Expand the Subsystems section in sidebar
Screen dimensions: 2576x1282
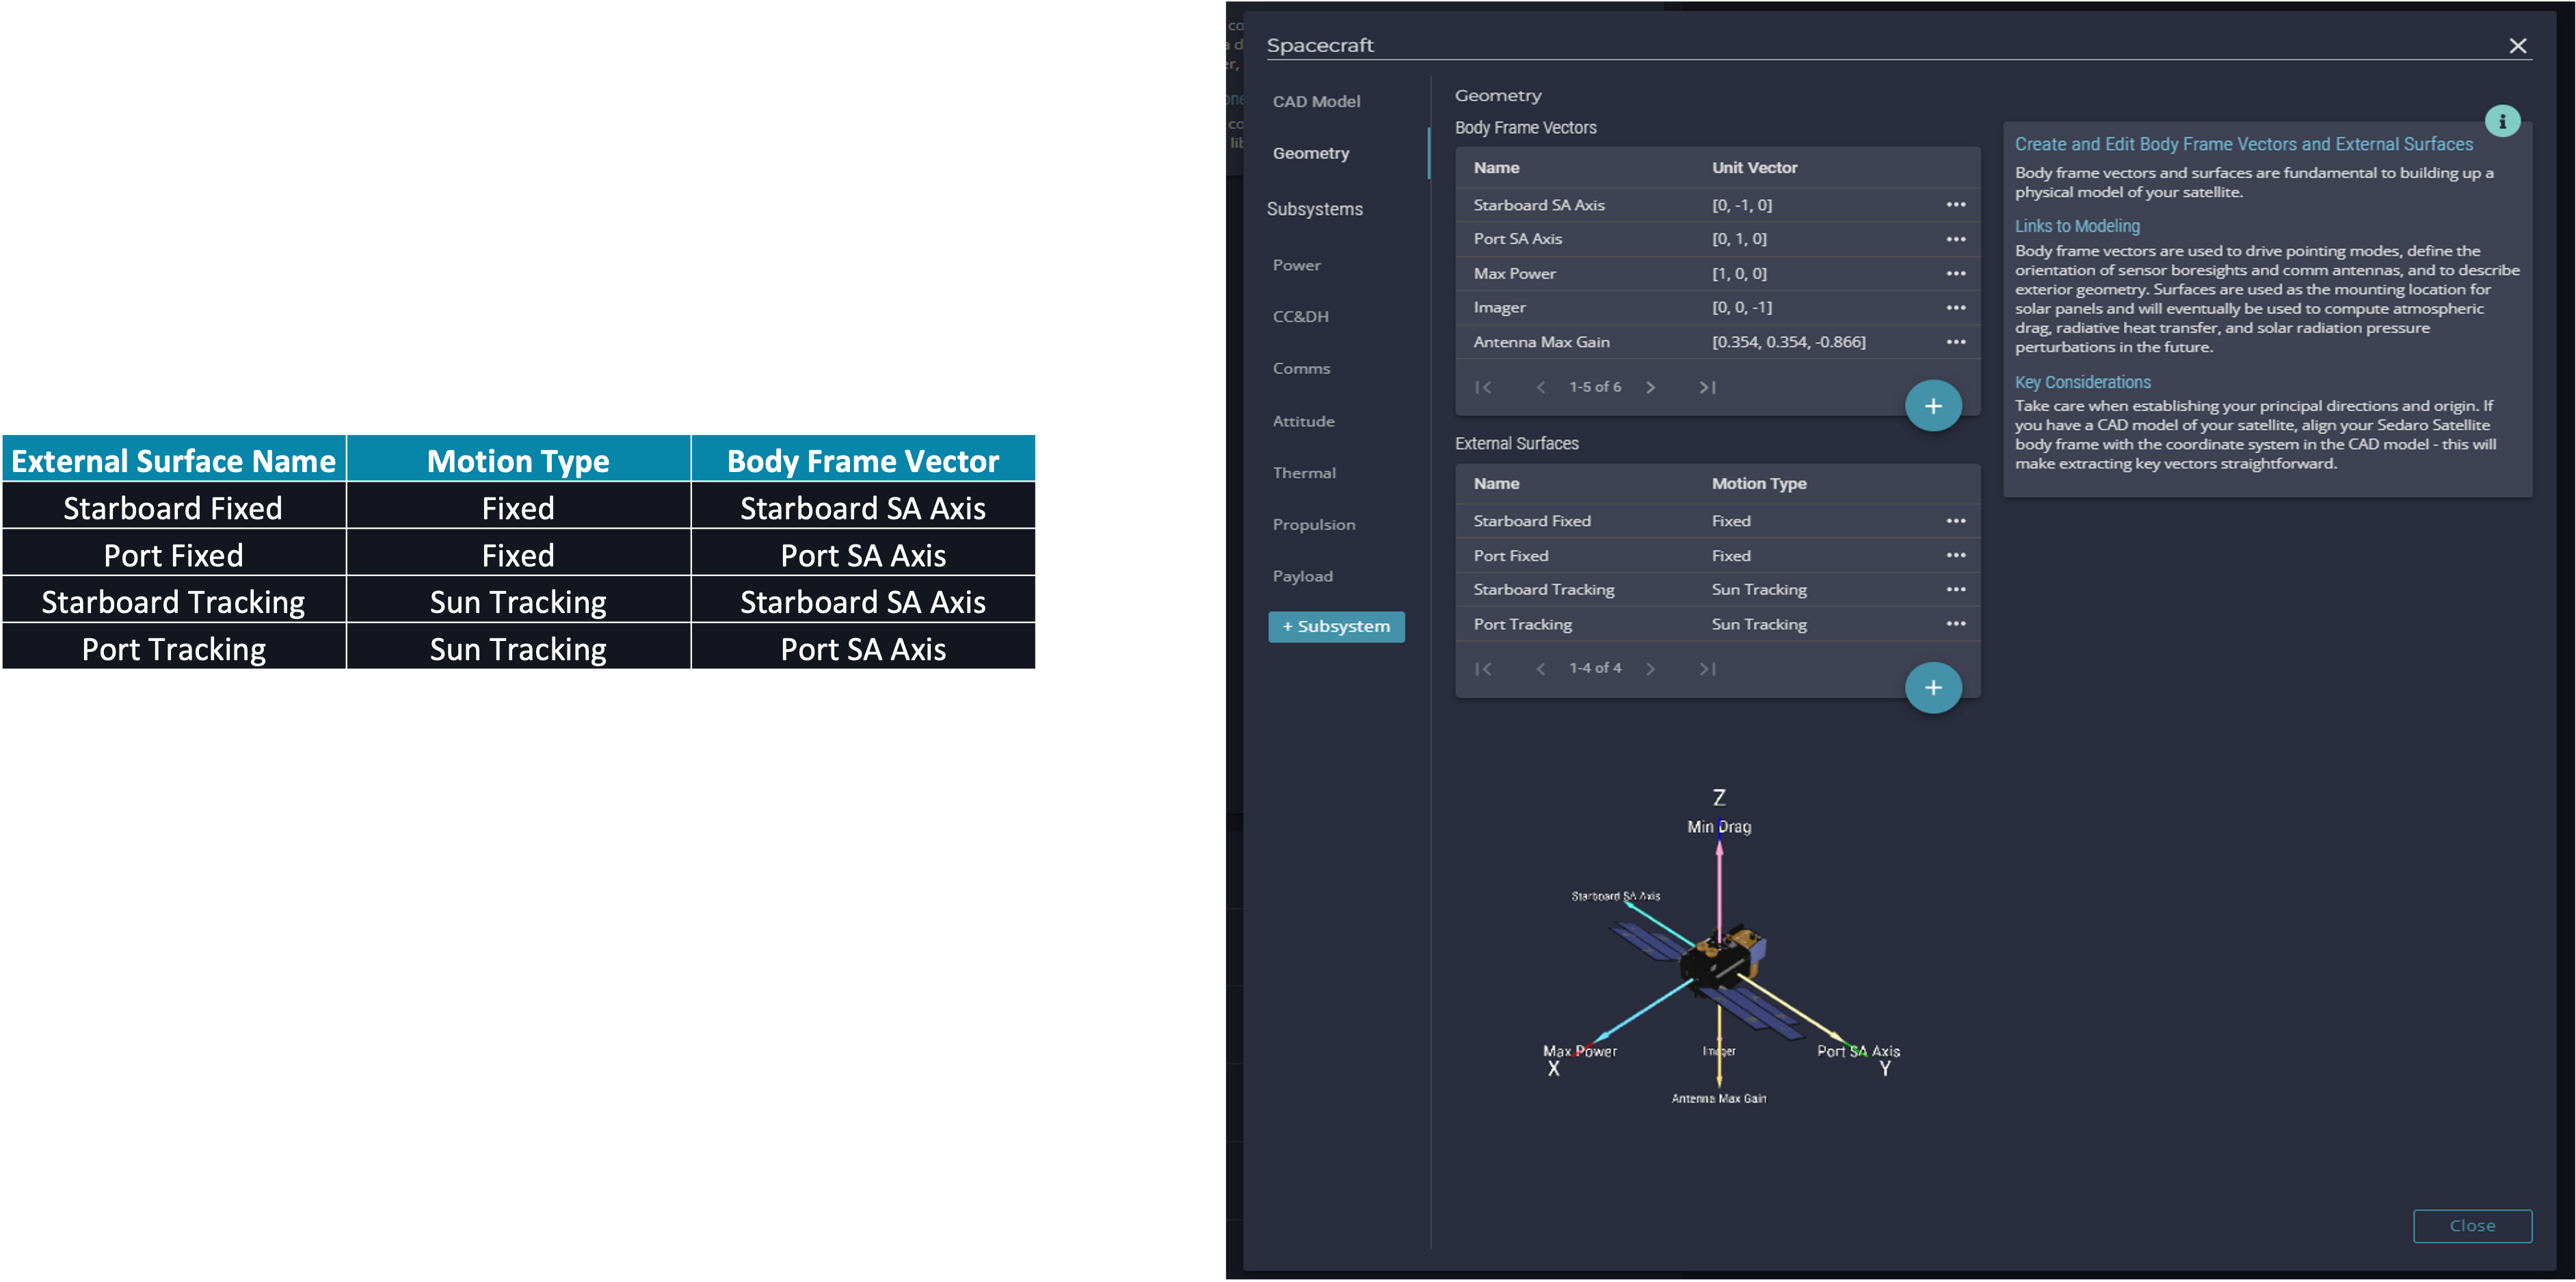(1314, 209)
